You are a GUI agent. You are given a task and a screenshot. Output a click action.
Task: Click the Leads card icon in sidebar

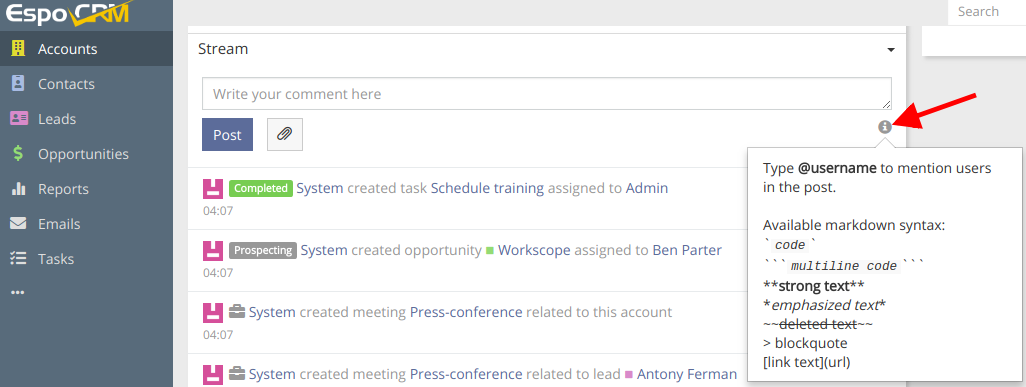19,119
